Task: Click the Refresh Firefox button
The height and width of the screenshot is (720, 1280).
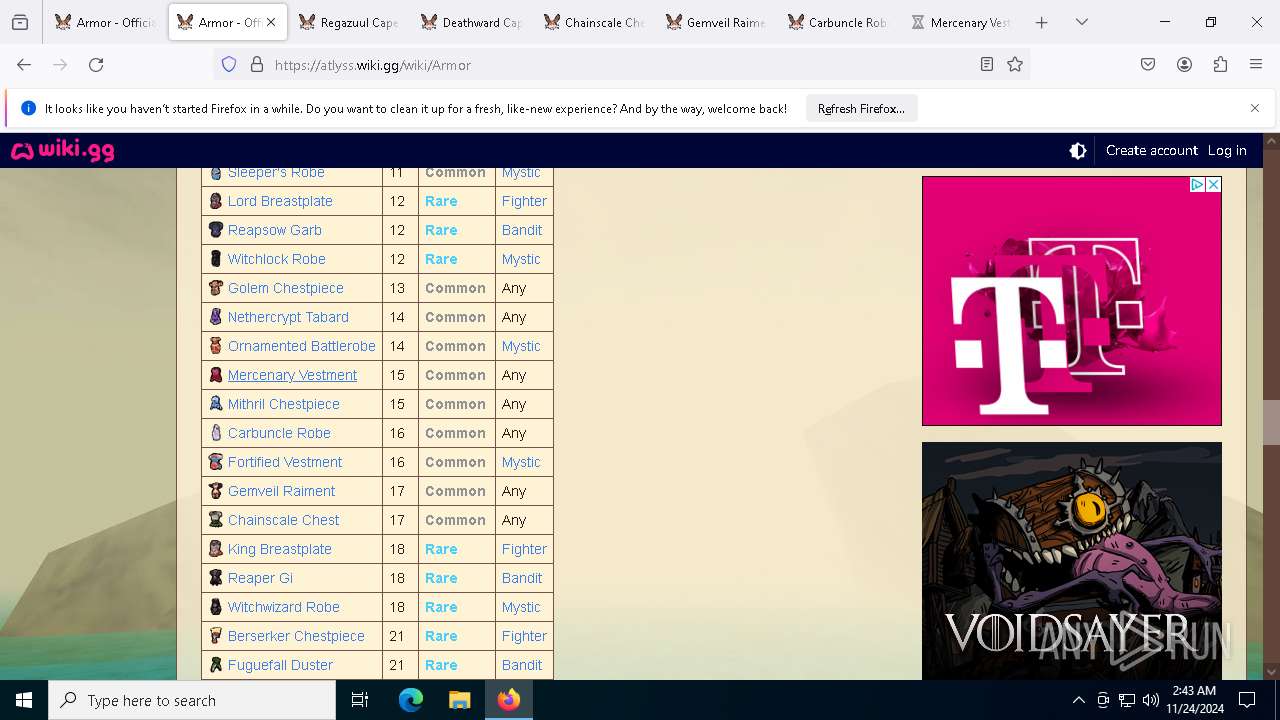Action: [x=861, y=109]
